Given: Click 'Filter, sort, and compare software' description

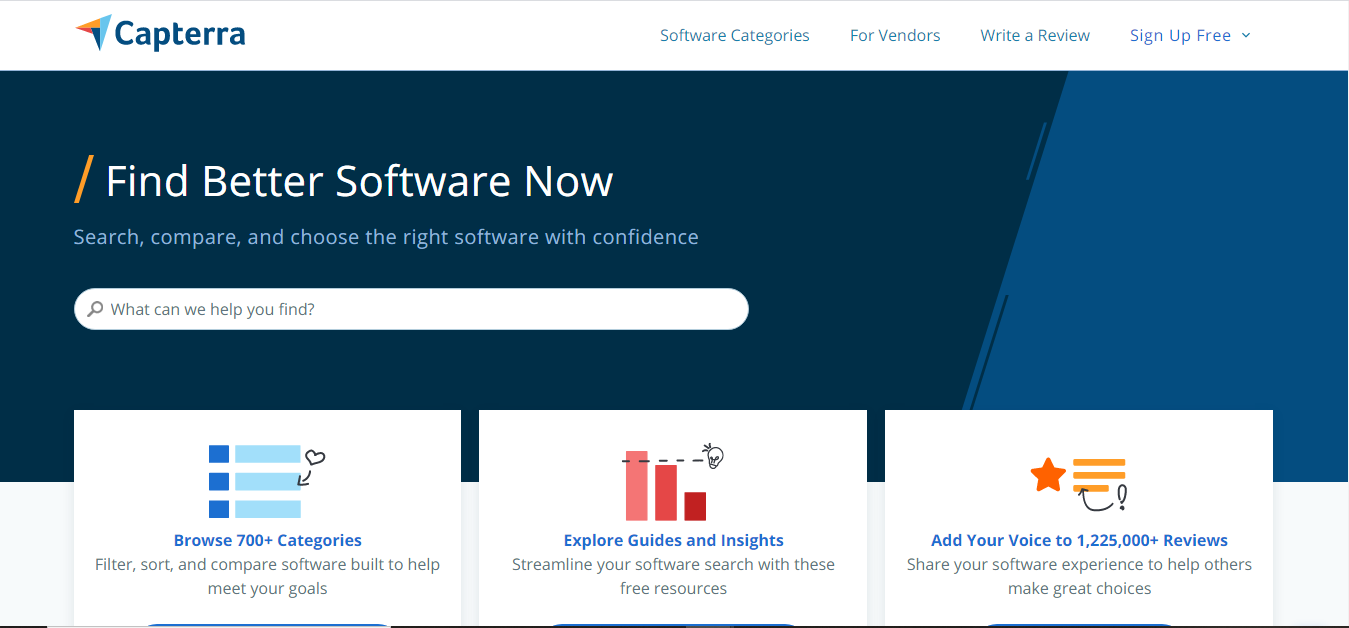Looking at the screenshot, I should pos(268,576).
